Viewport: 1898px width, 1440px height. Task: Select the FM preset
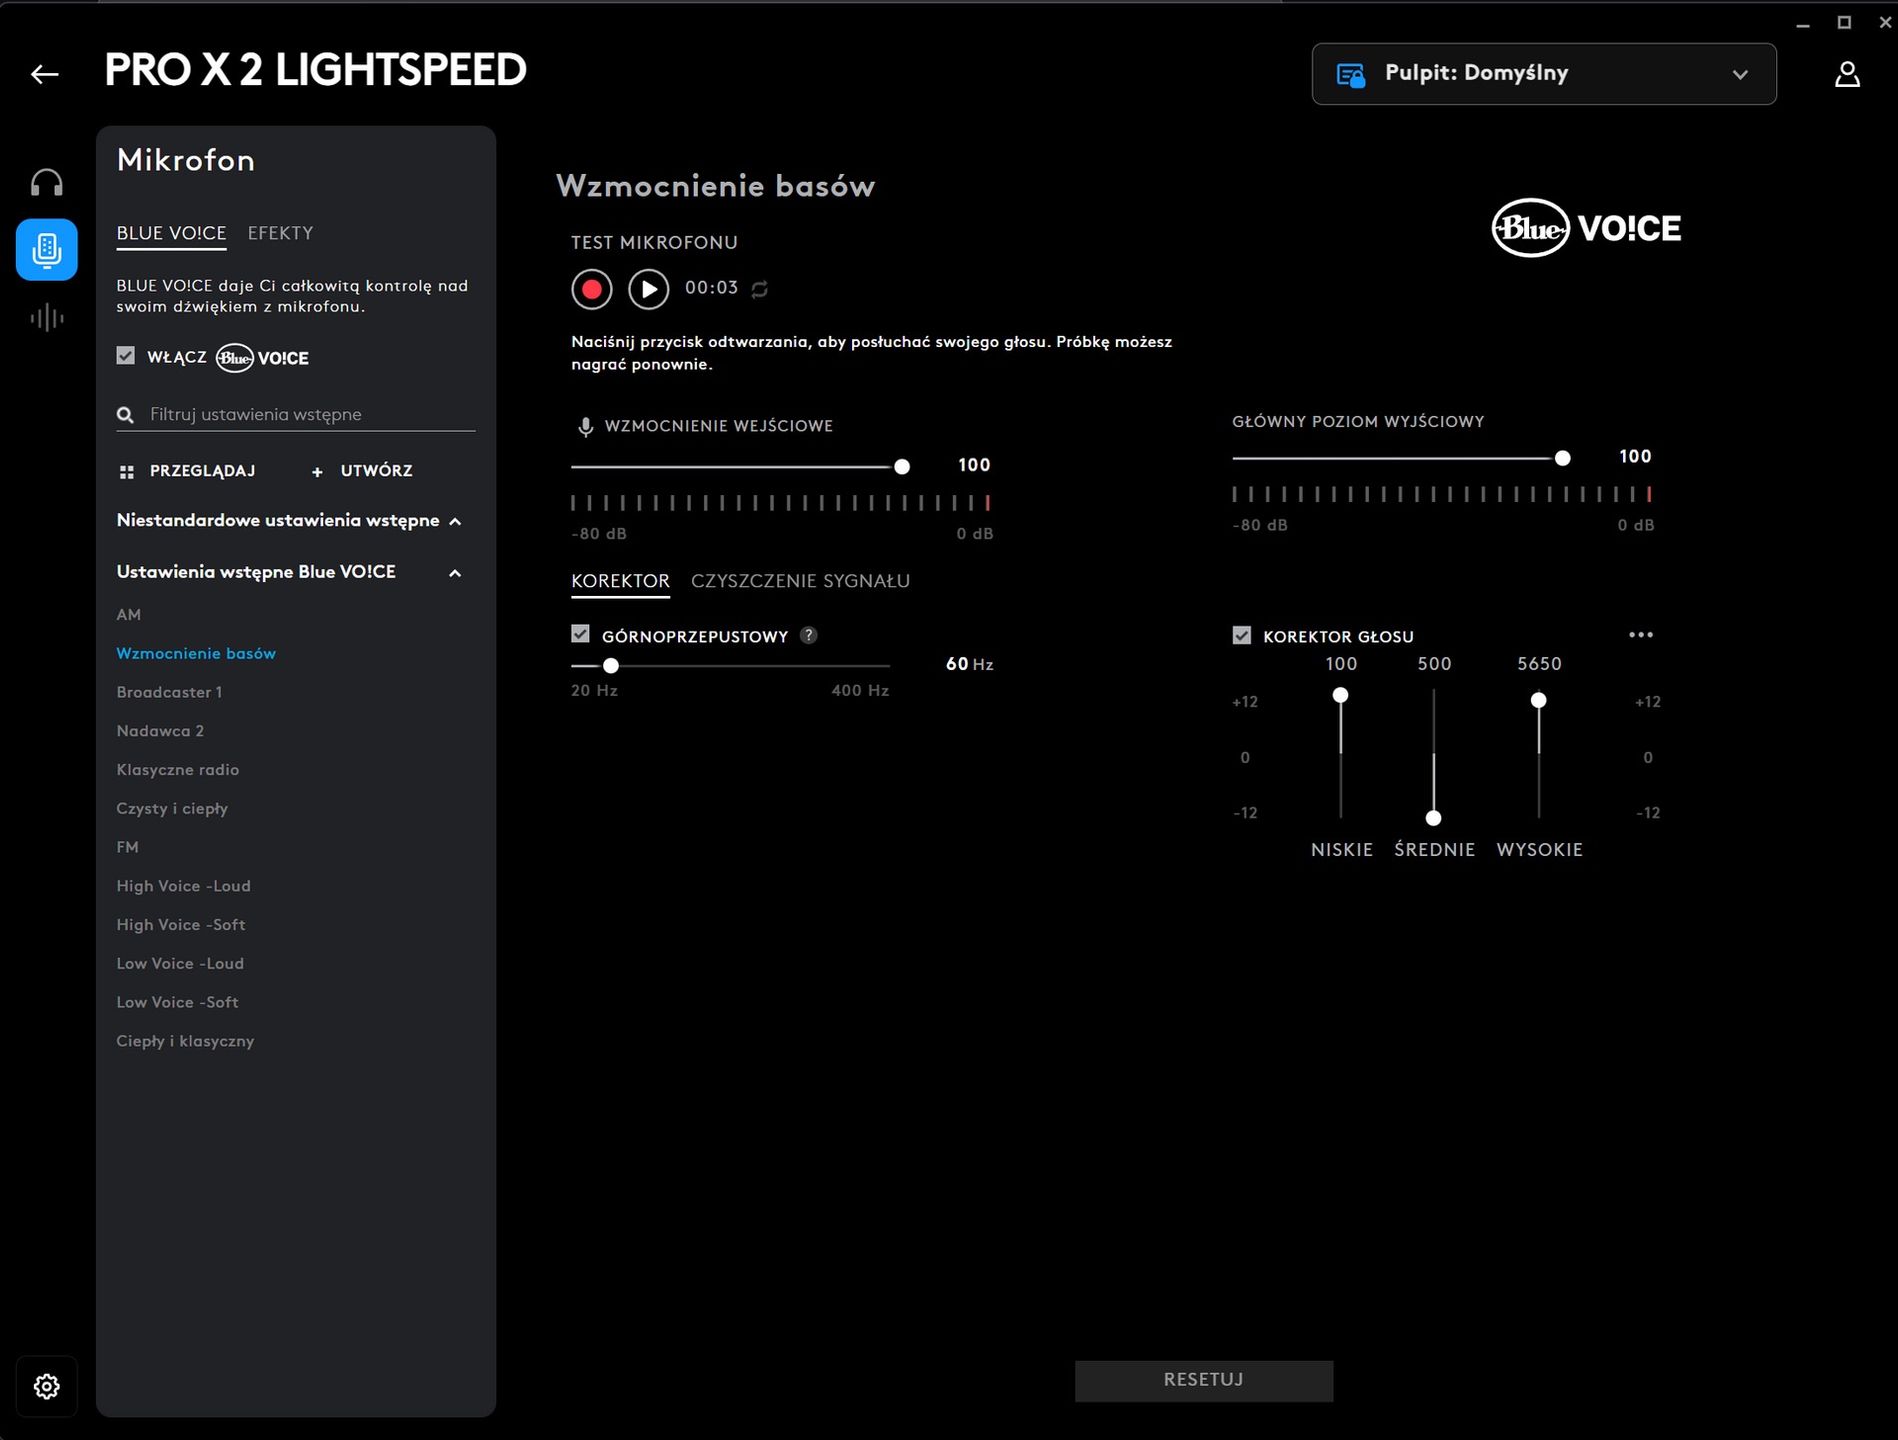pos(128,847)
